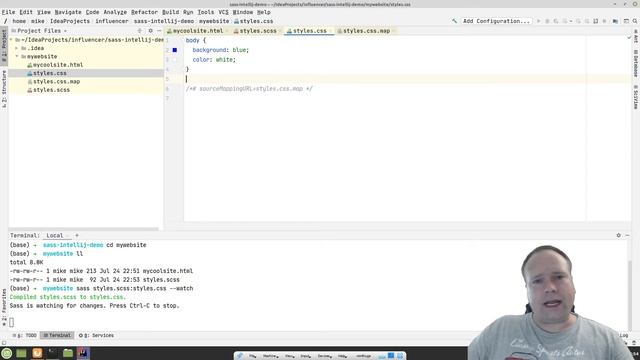Add a new terminal session tab
Image resolution: width=640 pixels, height=360 pixels.
point(76,236)
